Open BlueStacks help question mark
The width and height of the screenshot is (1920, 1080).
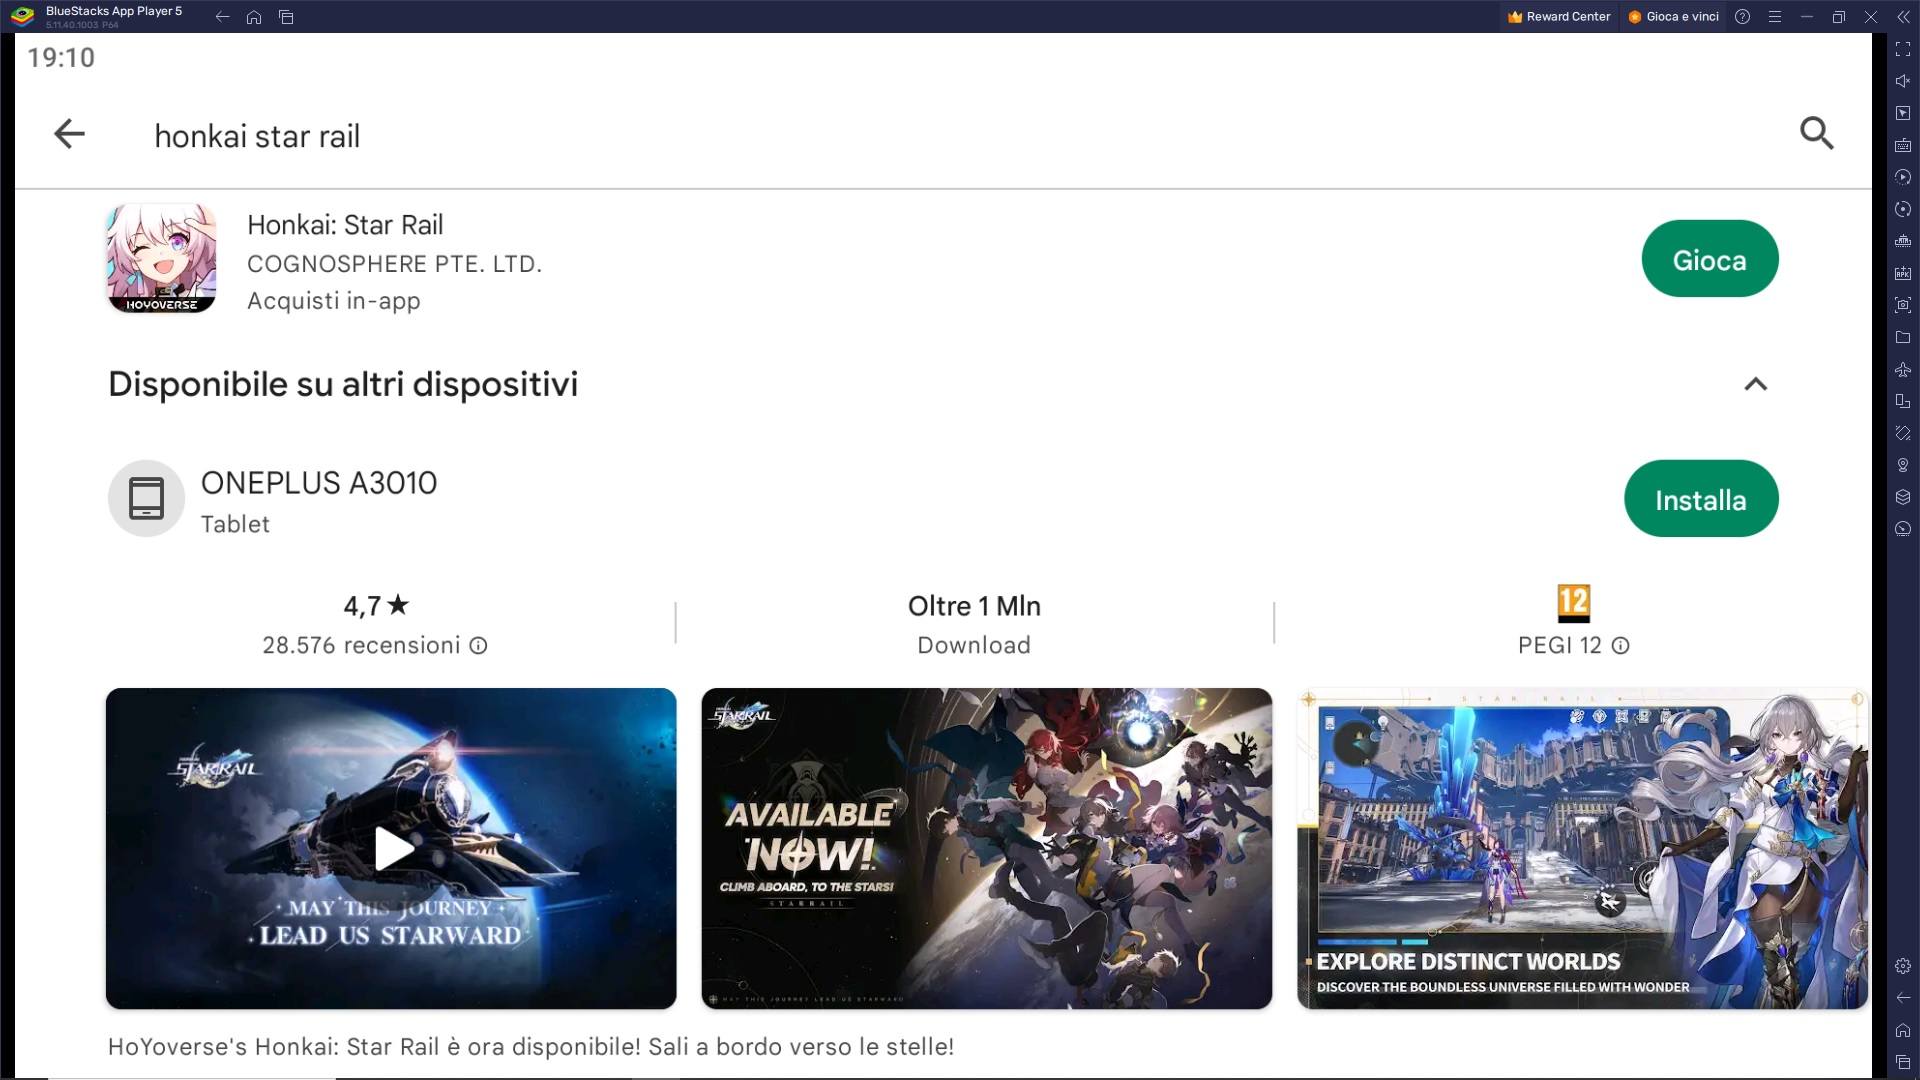(1743, 16)
